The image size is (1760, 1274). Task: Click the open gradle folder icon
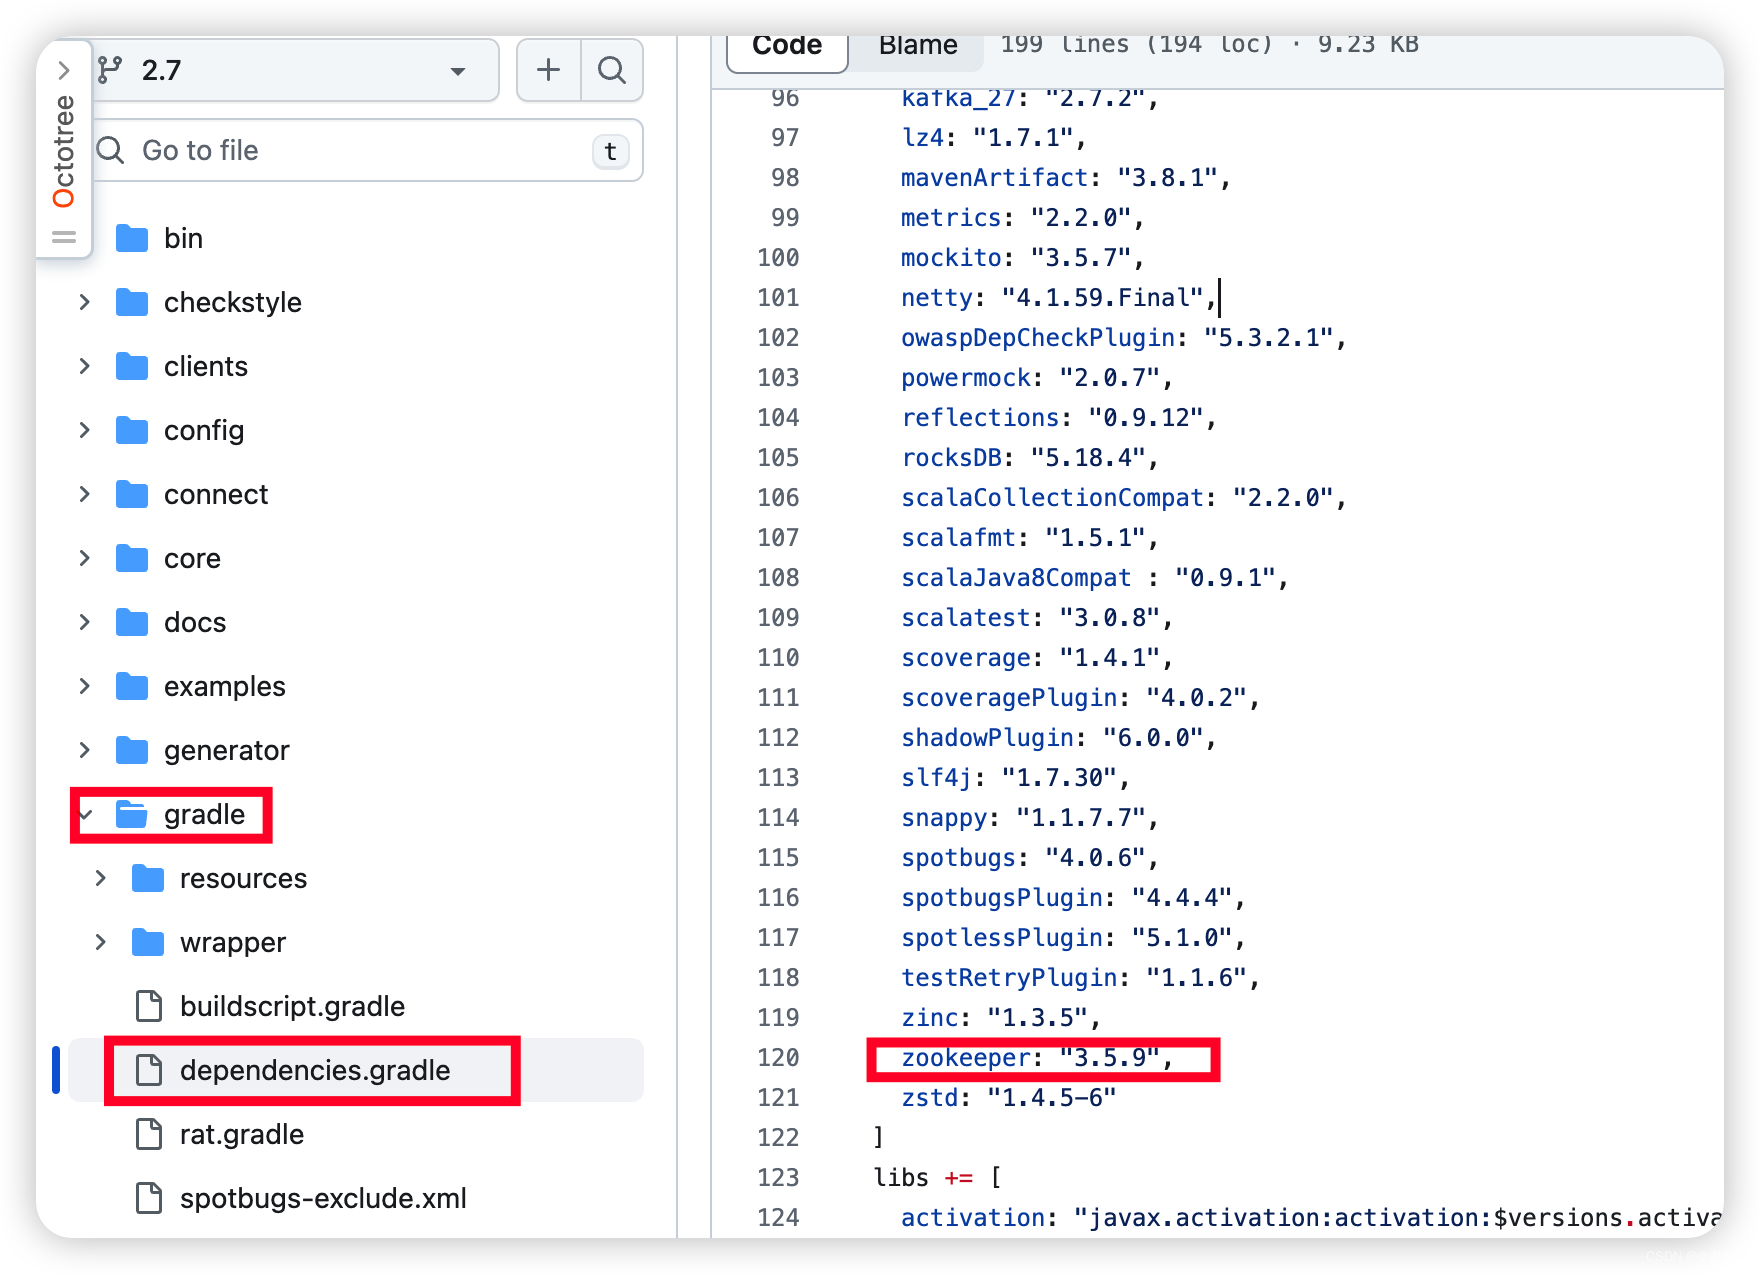pyautogui.click(x=132, y=814)
